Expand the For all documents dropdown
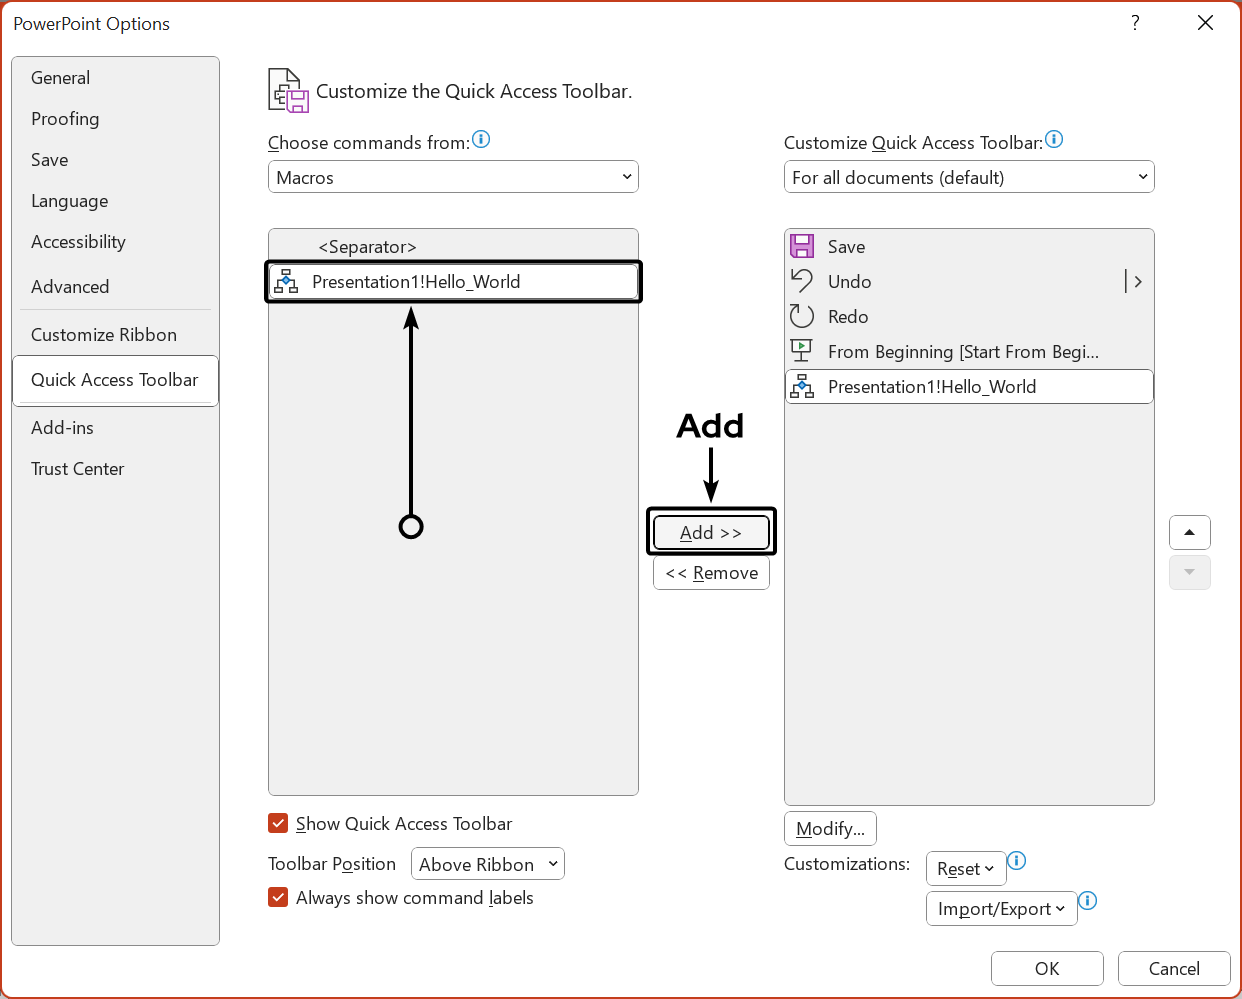Screen dimensions: 1242x999 point(969,177)
